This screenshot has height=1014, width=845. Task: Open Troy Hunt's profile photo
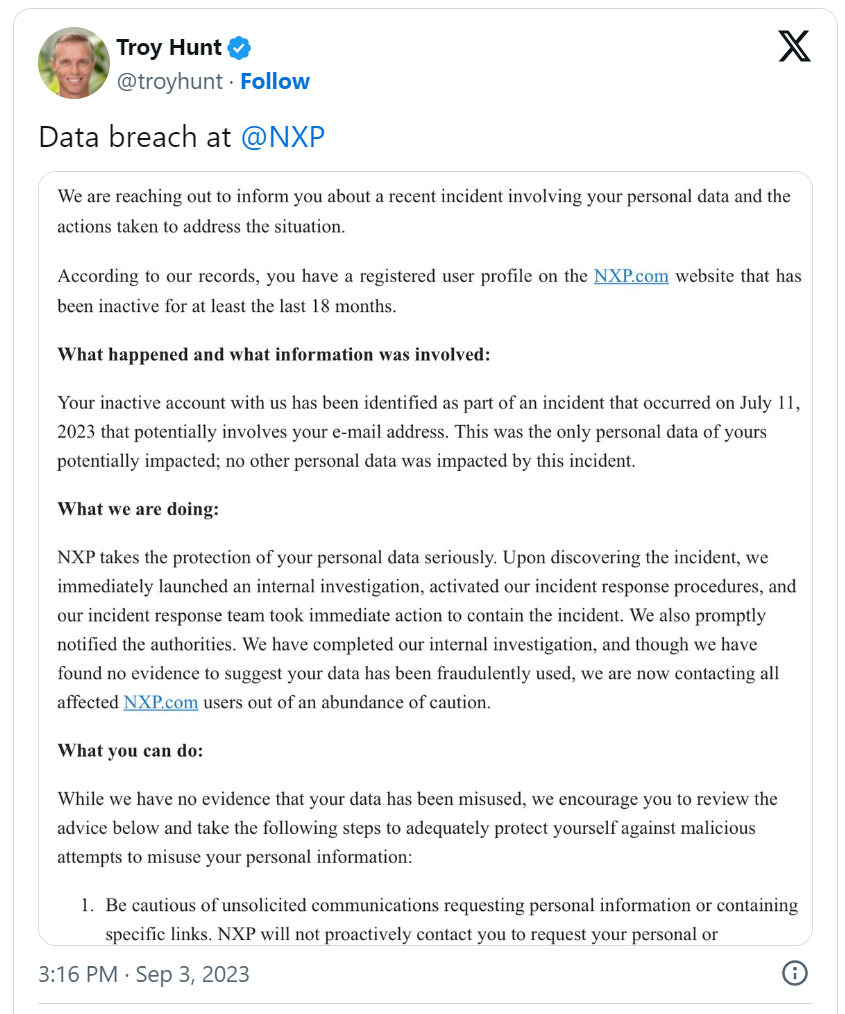[74, 63]
